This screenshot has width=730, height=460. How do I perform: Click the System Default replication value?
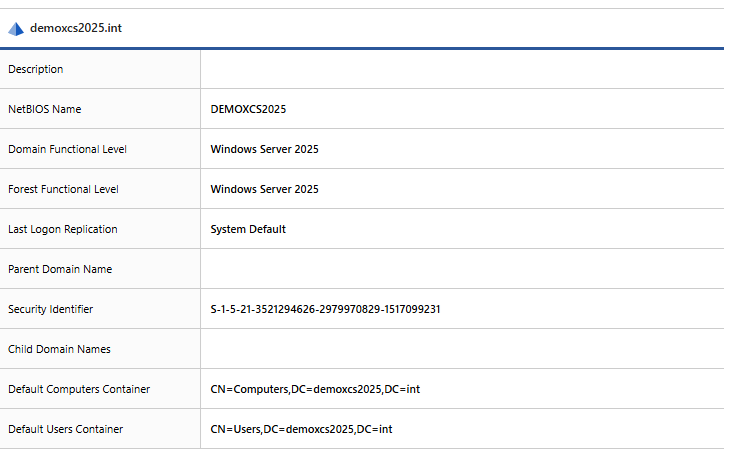tap(248, 229)
